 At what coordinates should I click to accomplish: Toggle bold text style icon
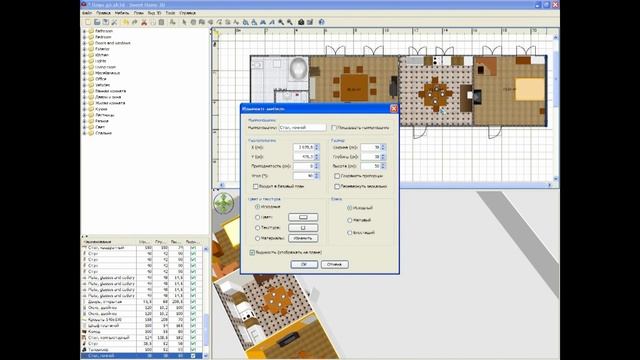click(263, 22)
